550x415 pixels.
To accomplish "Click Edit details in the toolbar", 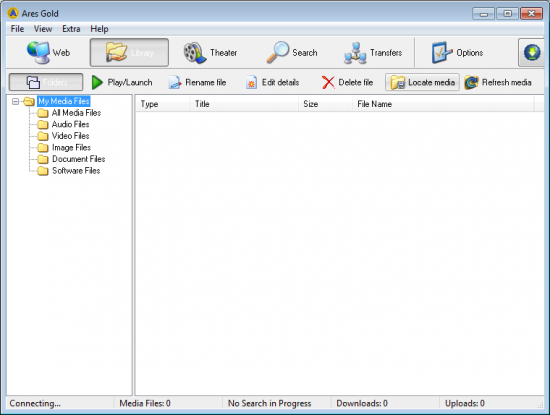I will tap(272, 82).
